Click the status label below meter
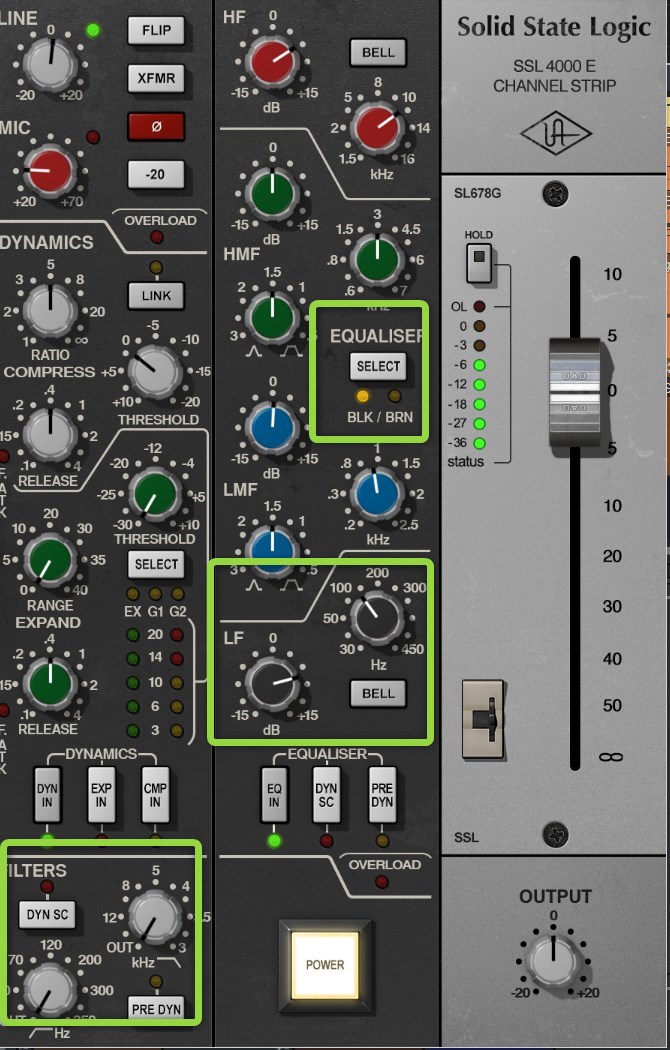The image size is (670, 1050). pos(466,462)
